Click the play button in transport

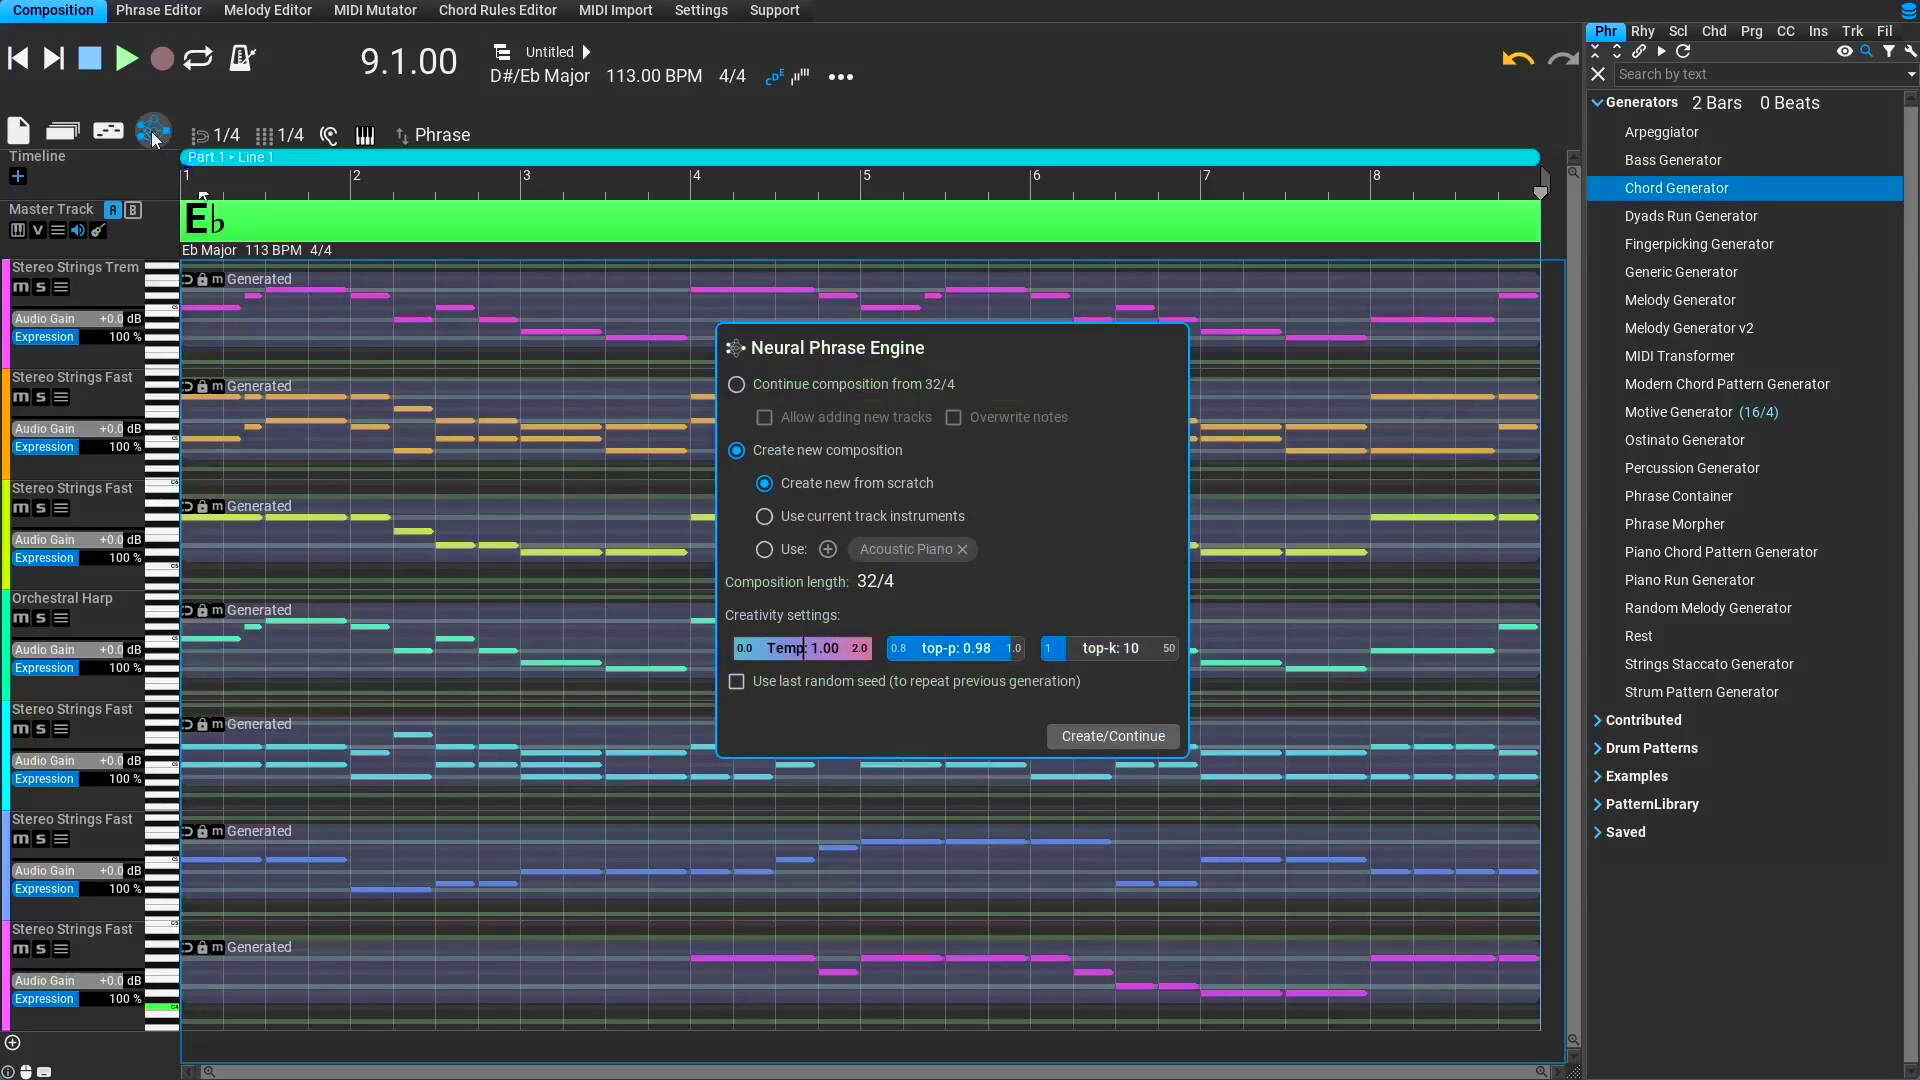tap(126, 59)
